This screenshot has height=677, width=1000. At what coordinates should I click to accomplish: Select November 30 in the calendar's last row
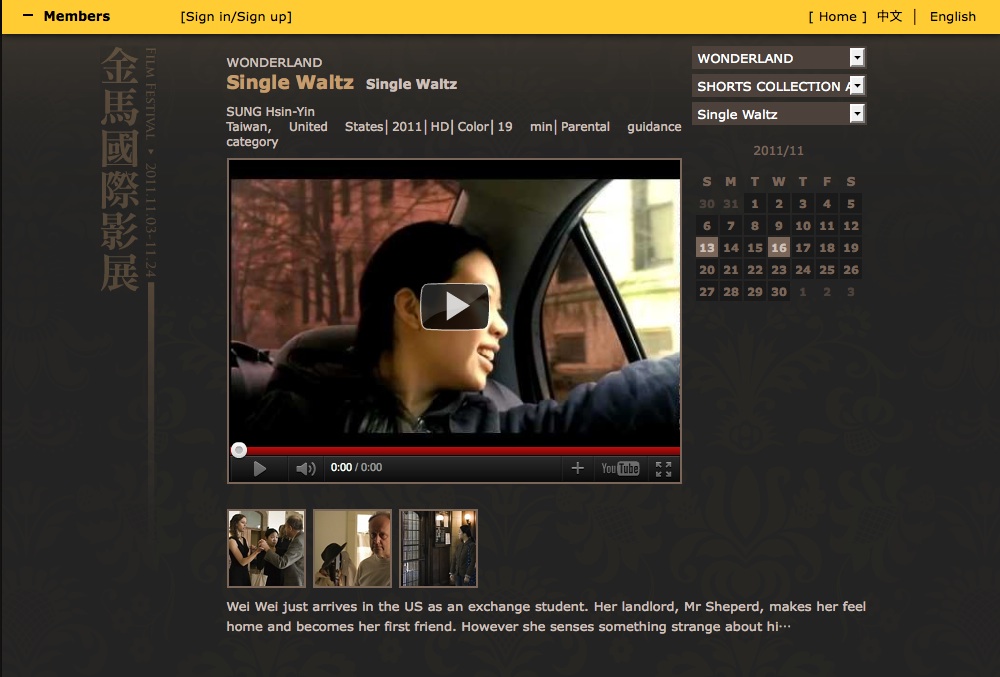pos(779,291)
